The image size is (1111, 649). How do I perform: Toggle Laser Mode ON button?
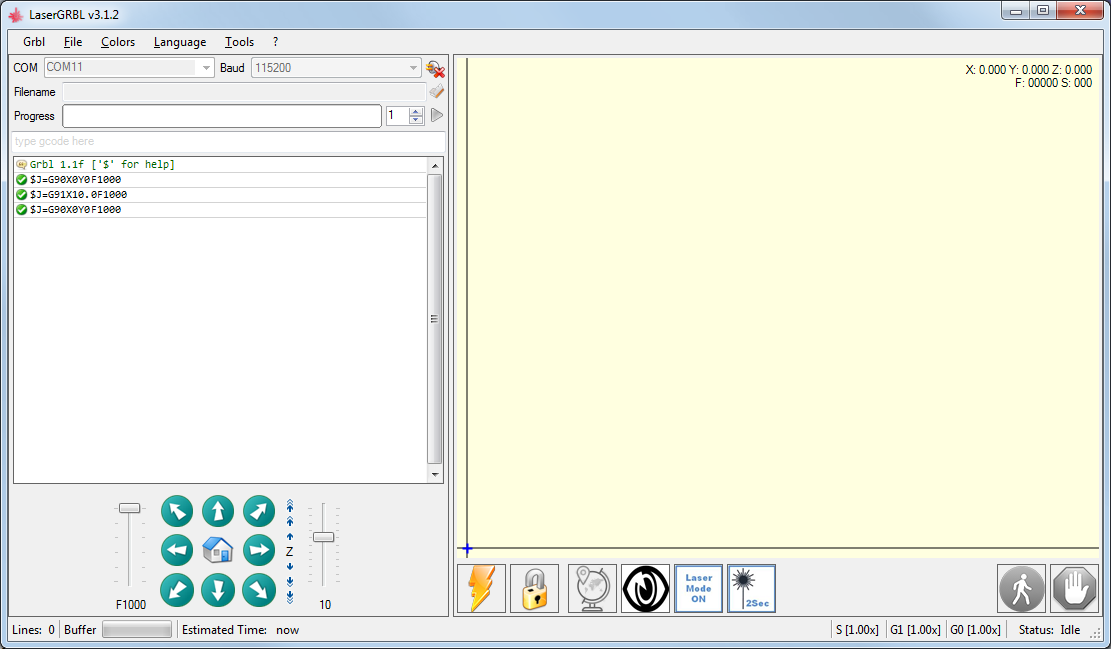click(698, 588)
